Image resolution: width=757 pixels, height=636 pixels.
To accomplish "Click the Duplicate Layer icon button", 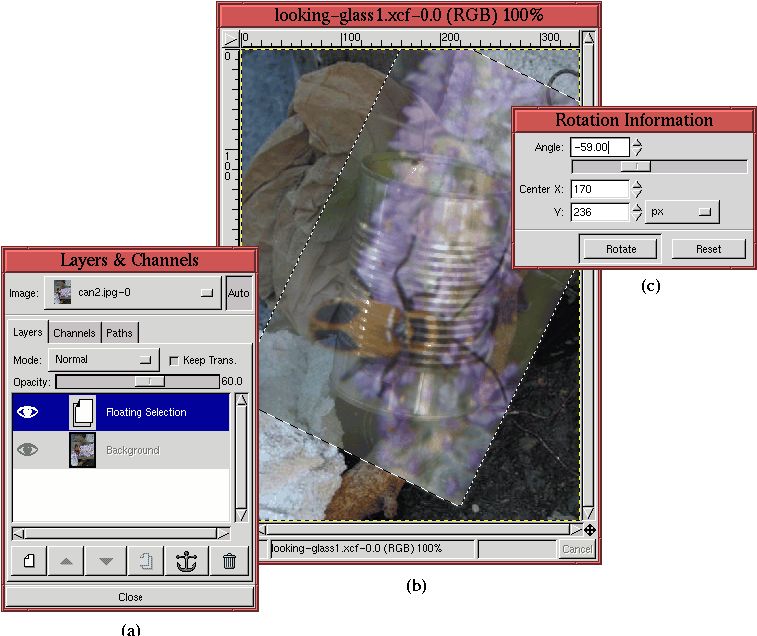I will (x=145, y=561).
